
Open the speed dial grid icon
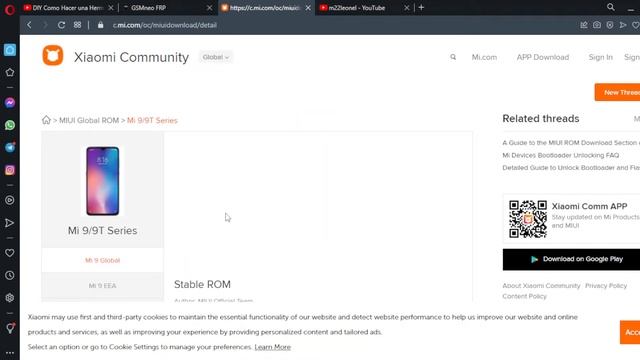(x=77, y=25)
